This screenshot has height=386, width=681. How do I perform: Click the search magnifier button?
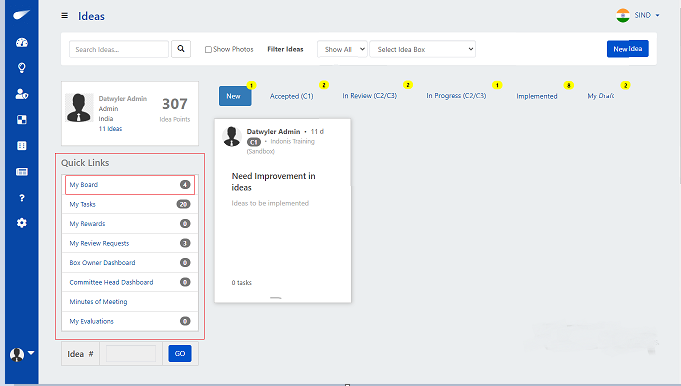click(x=181, y=49)
